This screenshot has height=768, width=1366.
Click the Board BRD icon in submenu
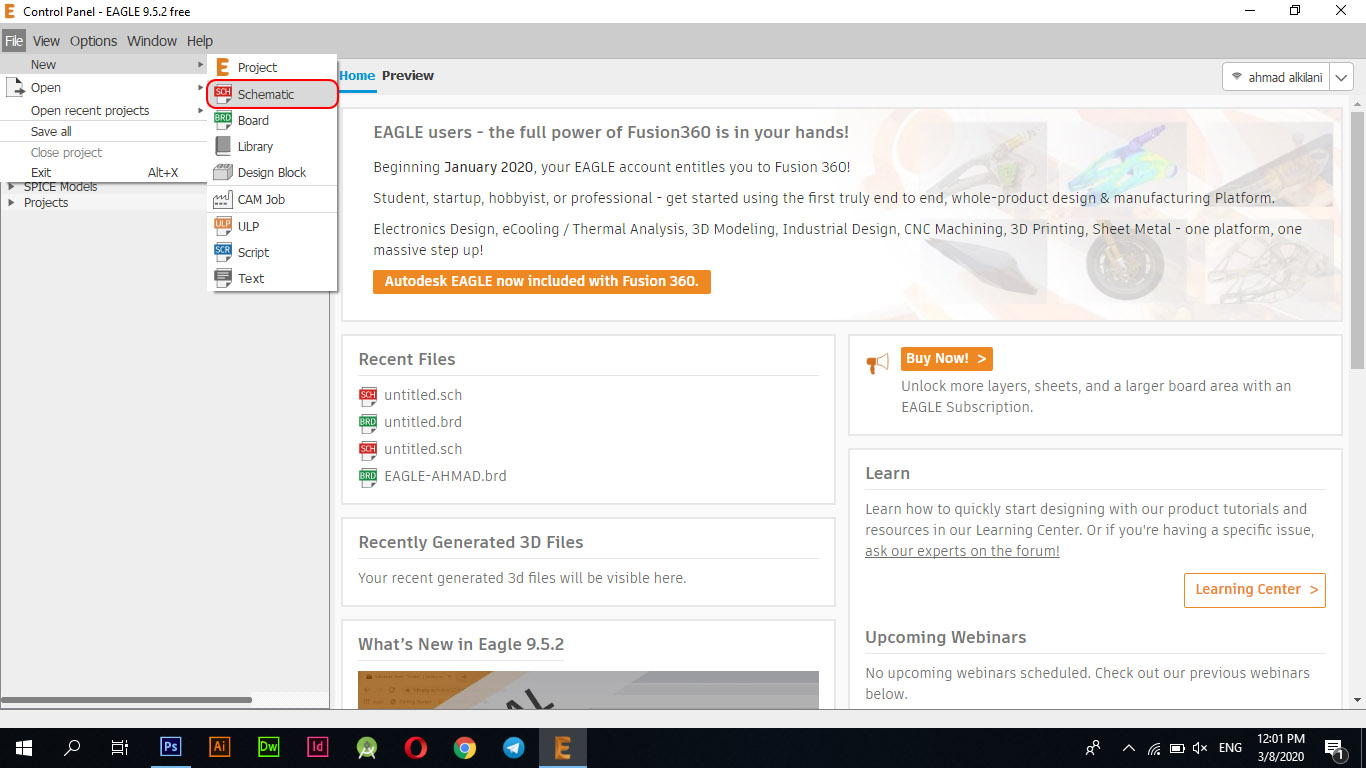pyautogui.click(x=223, y=120)
